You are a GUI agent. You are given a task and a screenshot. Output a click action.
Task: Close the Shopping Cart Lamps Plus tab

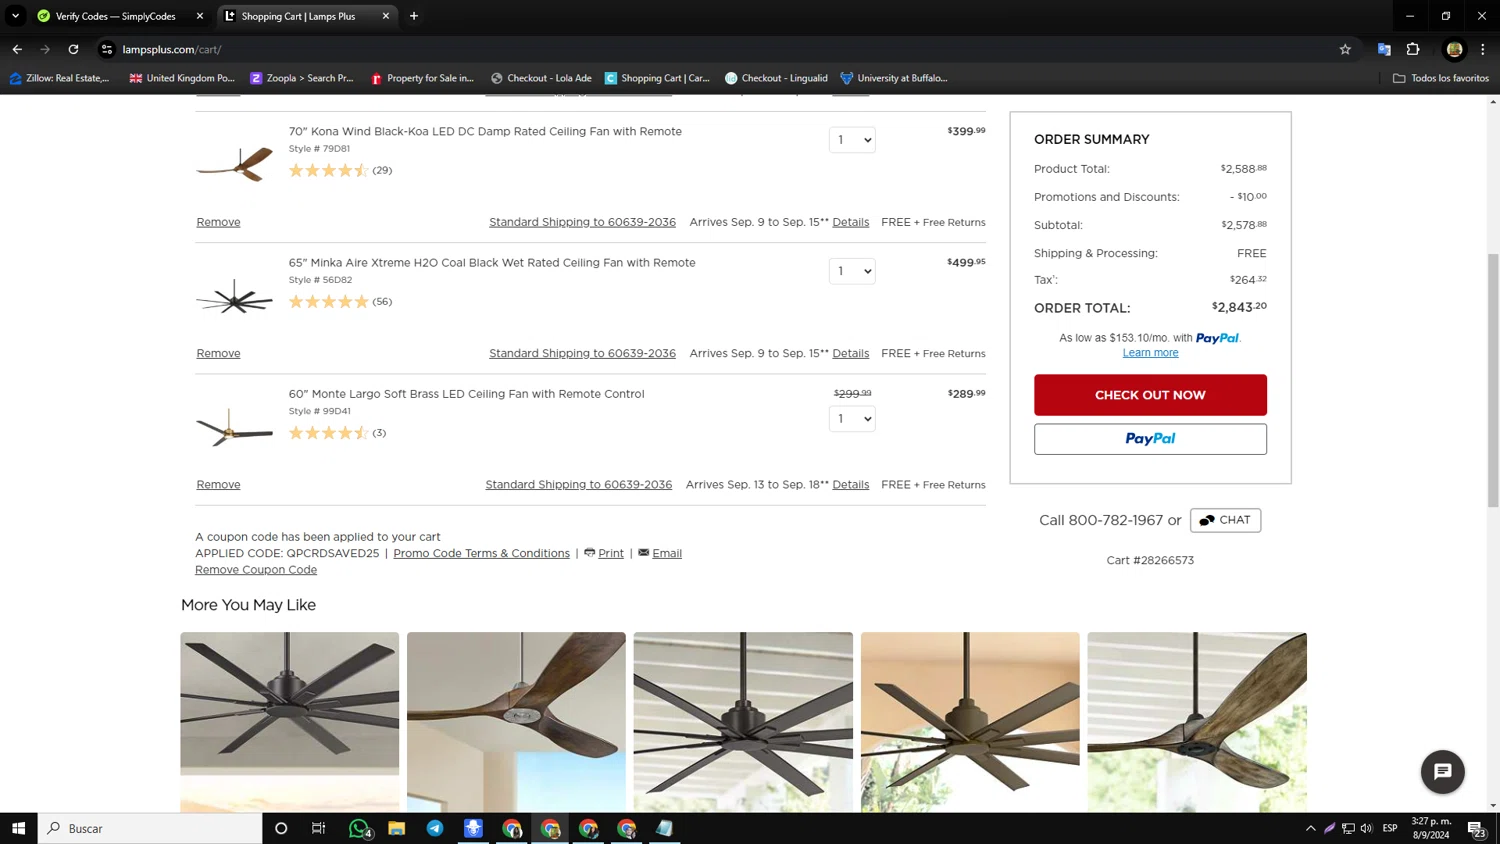[386, 16]
